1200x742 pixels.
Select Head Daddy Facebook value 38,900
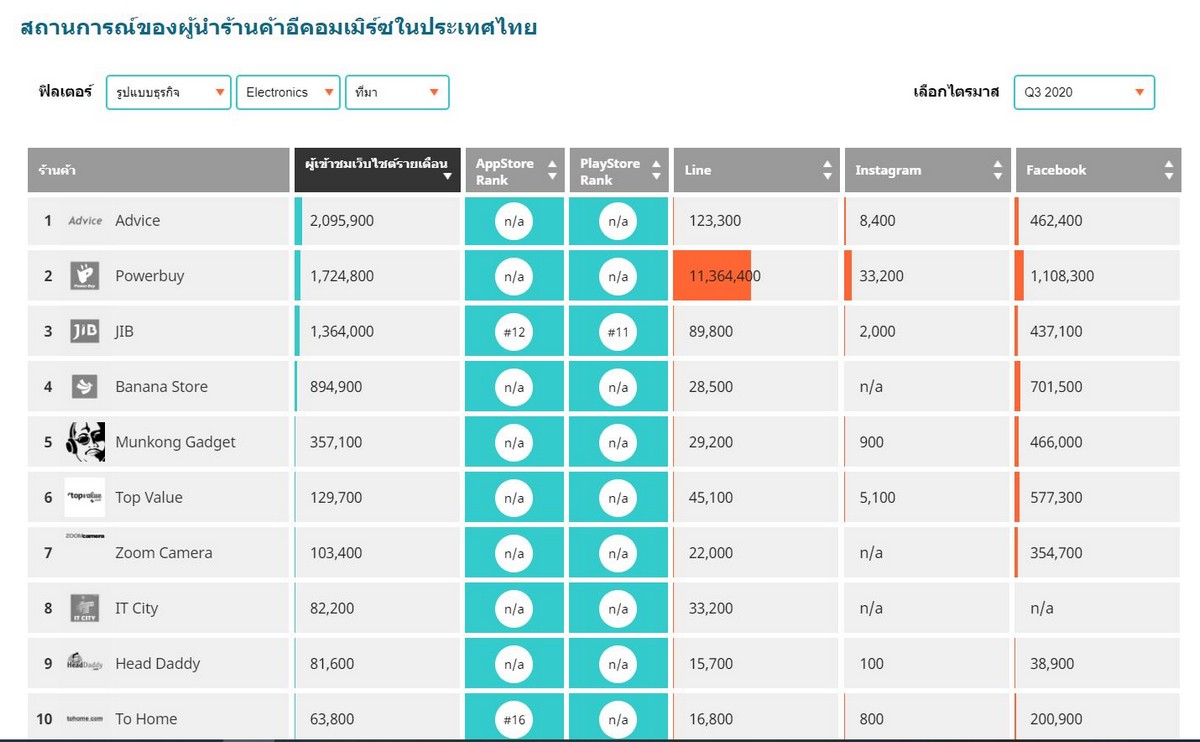(x=1052, y=663)
